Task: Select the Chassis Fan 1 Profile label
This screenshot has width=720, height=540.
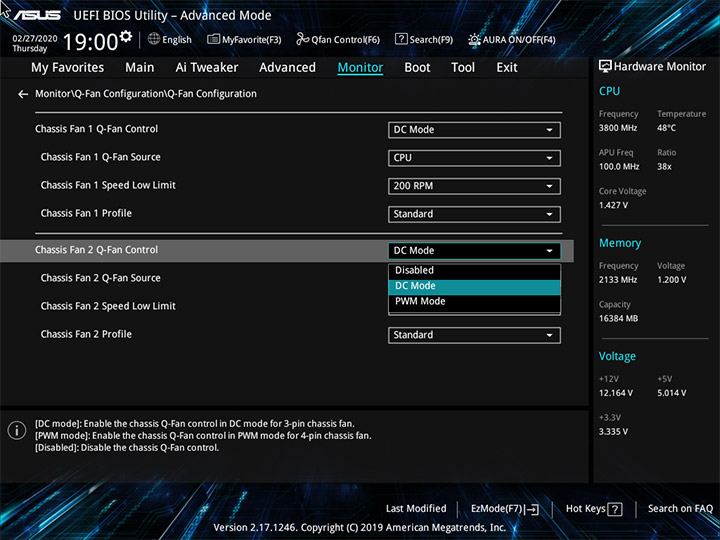Action: click(x=86, y=213)
